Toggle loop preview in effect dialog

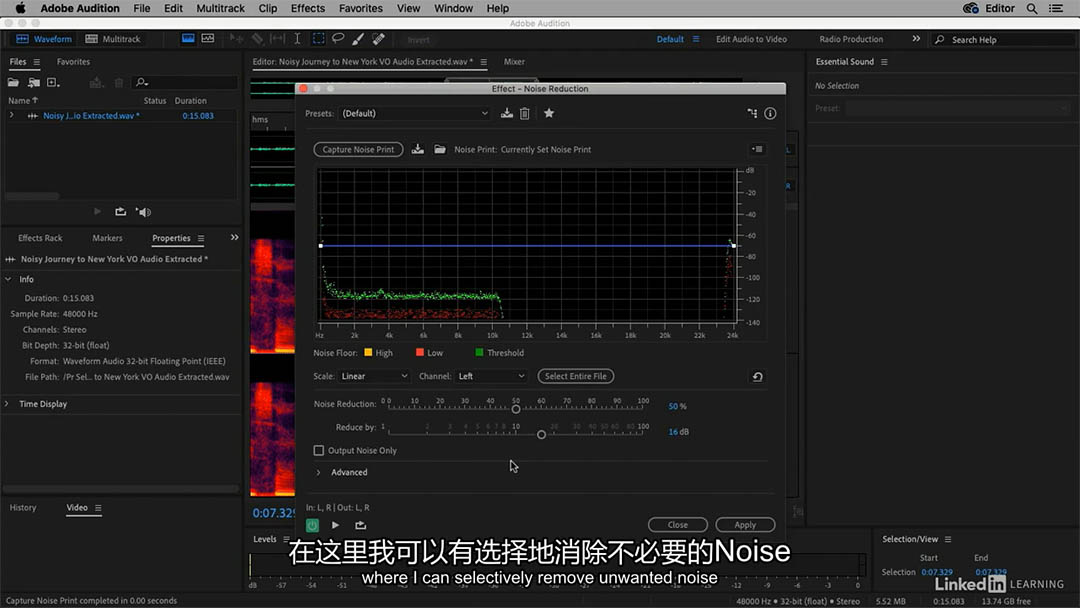tap(360, 525)
